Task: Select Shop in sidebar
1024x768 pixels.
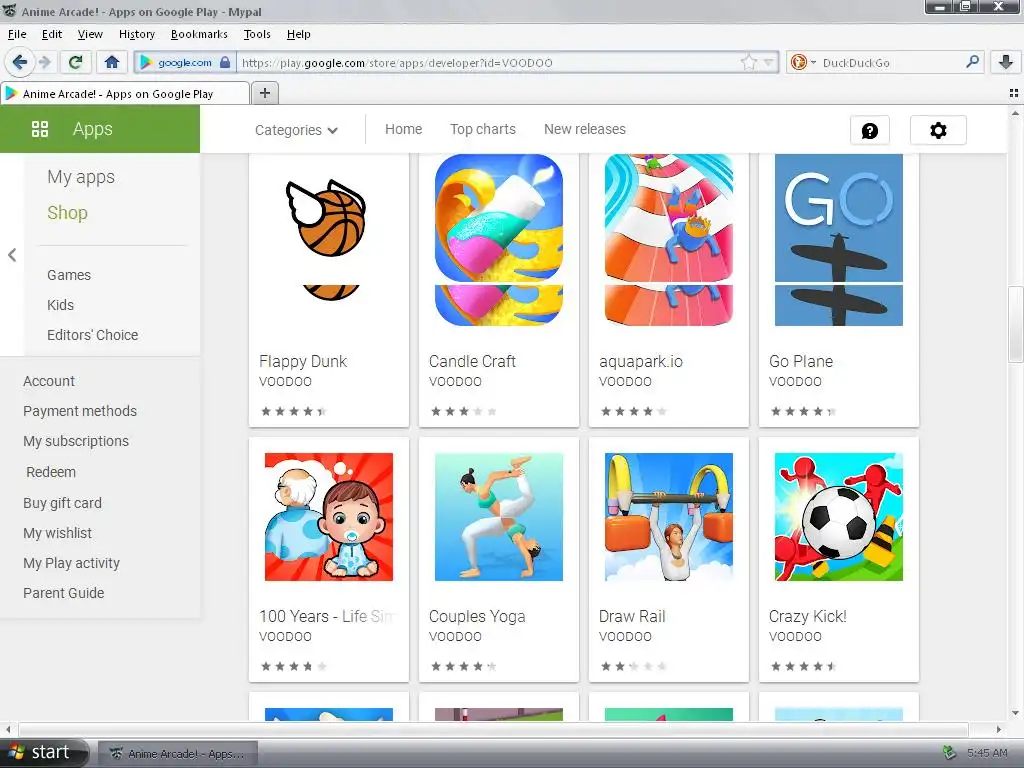Action: click(67, 213)
